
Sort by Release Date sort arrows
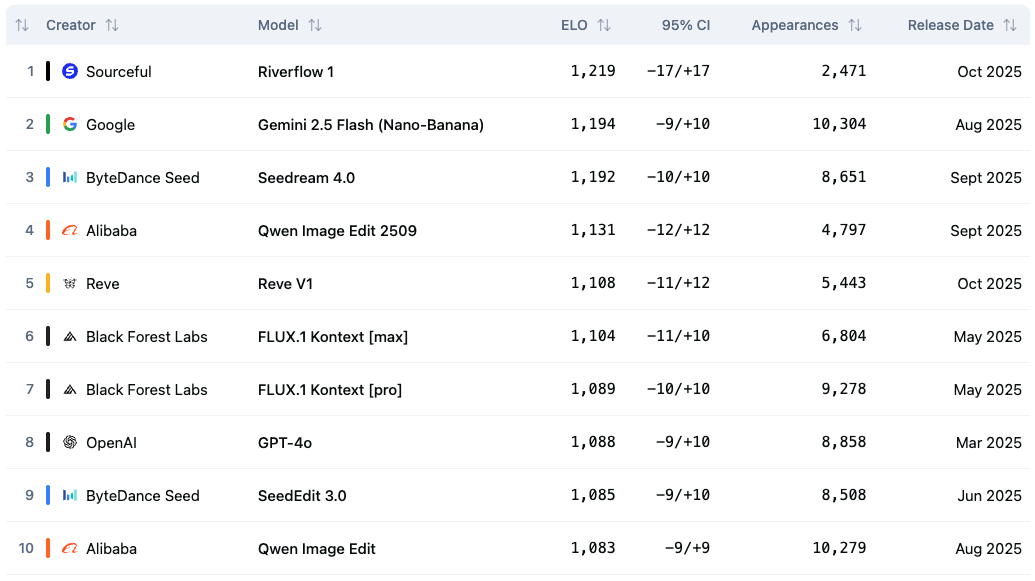pos(1010,25)
